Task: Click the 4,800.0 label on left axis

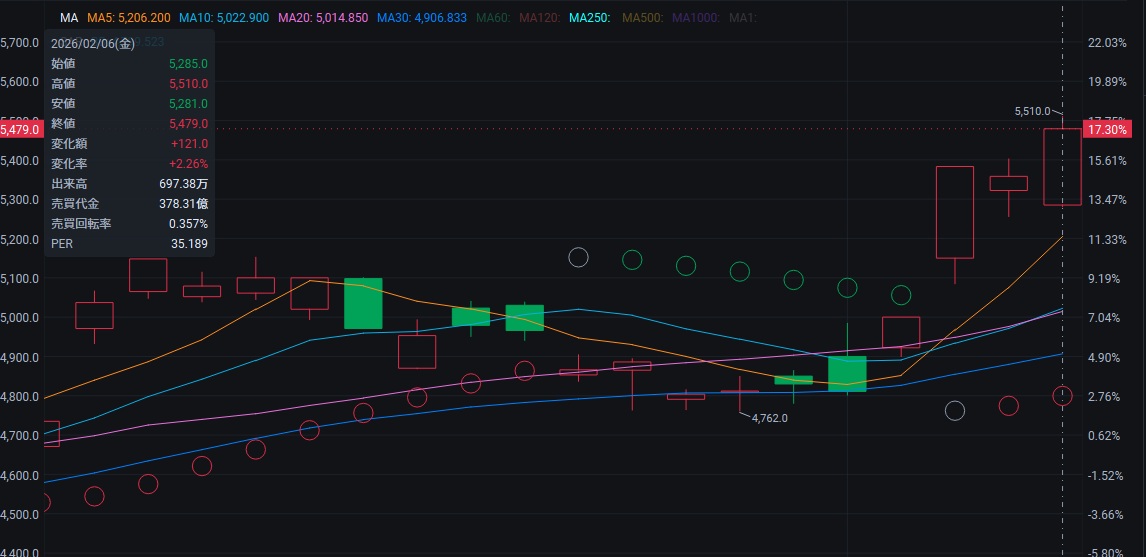Action: pos(20,396)
